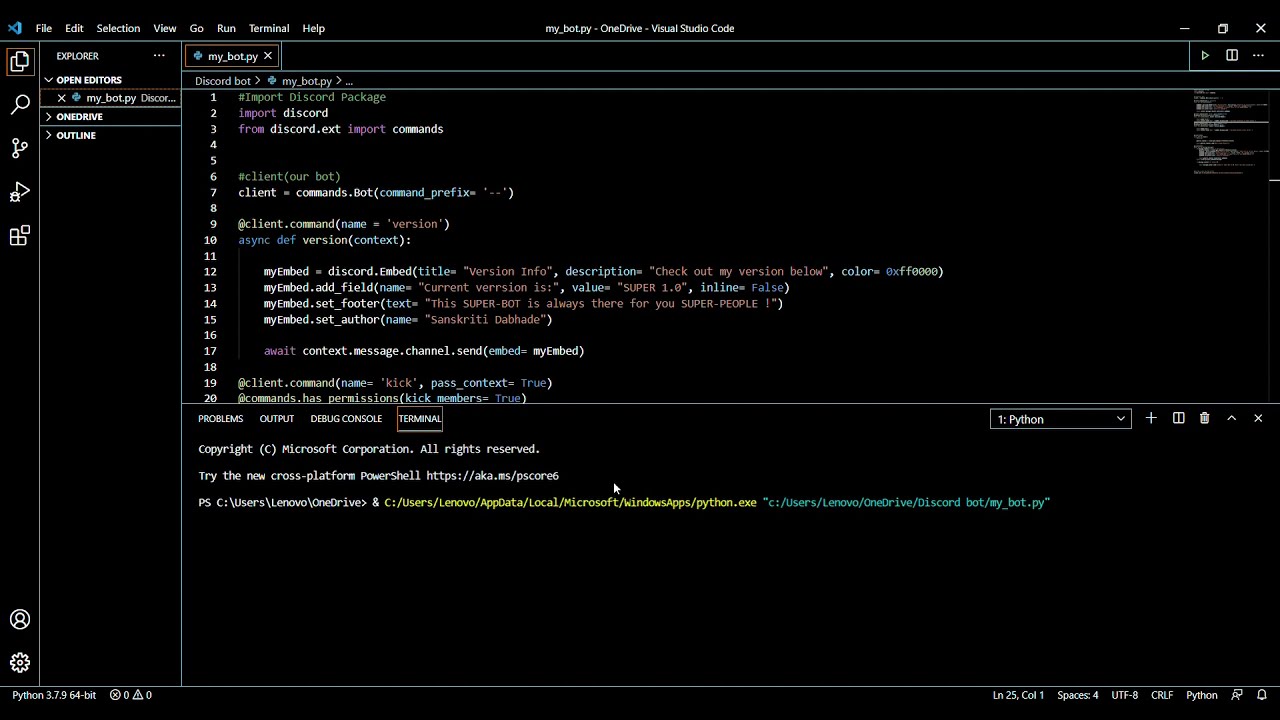Image resolution: width=1280 pixels, height=720 pixels.
Task: Click Python 3.7.9 64-bit interpreter selector
Action: [x=54, y=695]
